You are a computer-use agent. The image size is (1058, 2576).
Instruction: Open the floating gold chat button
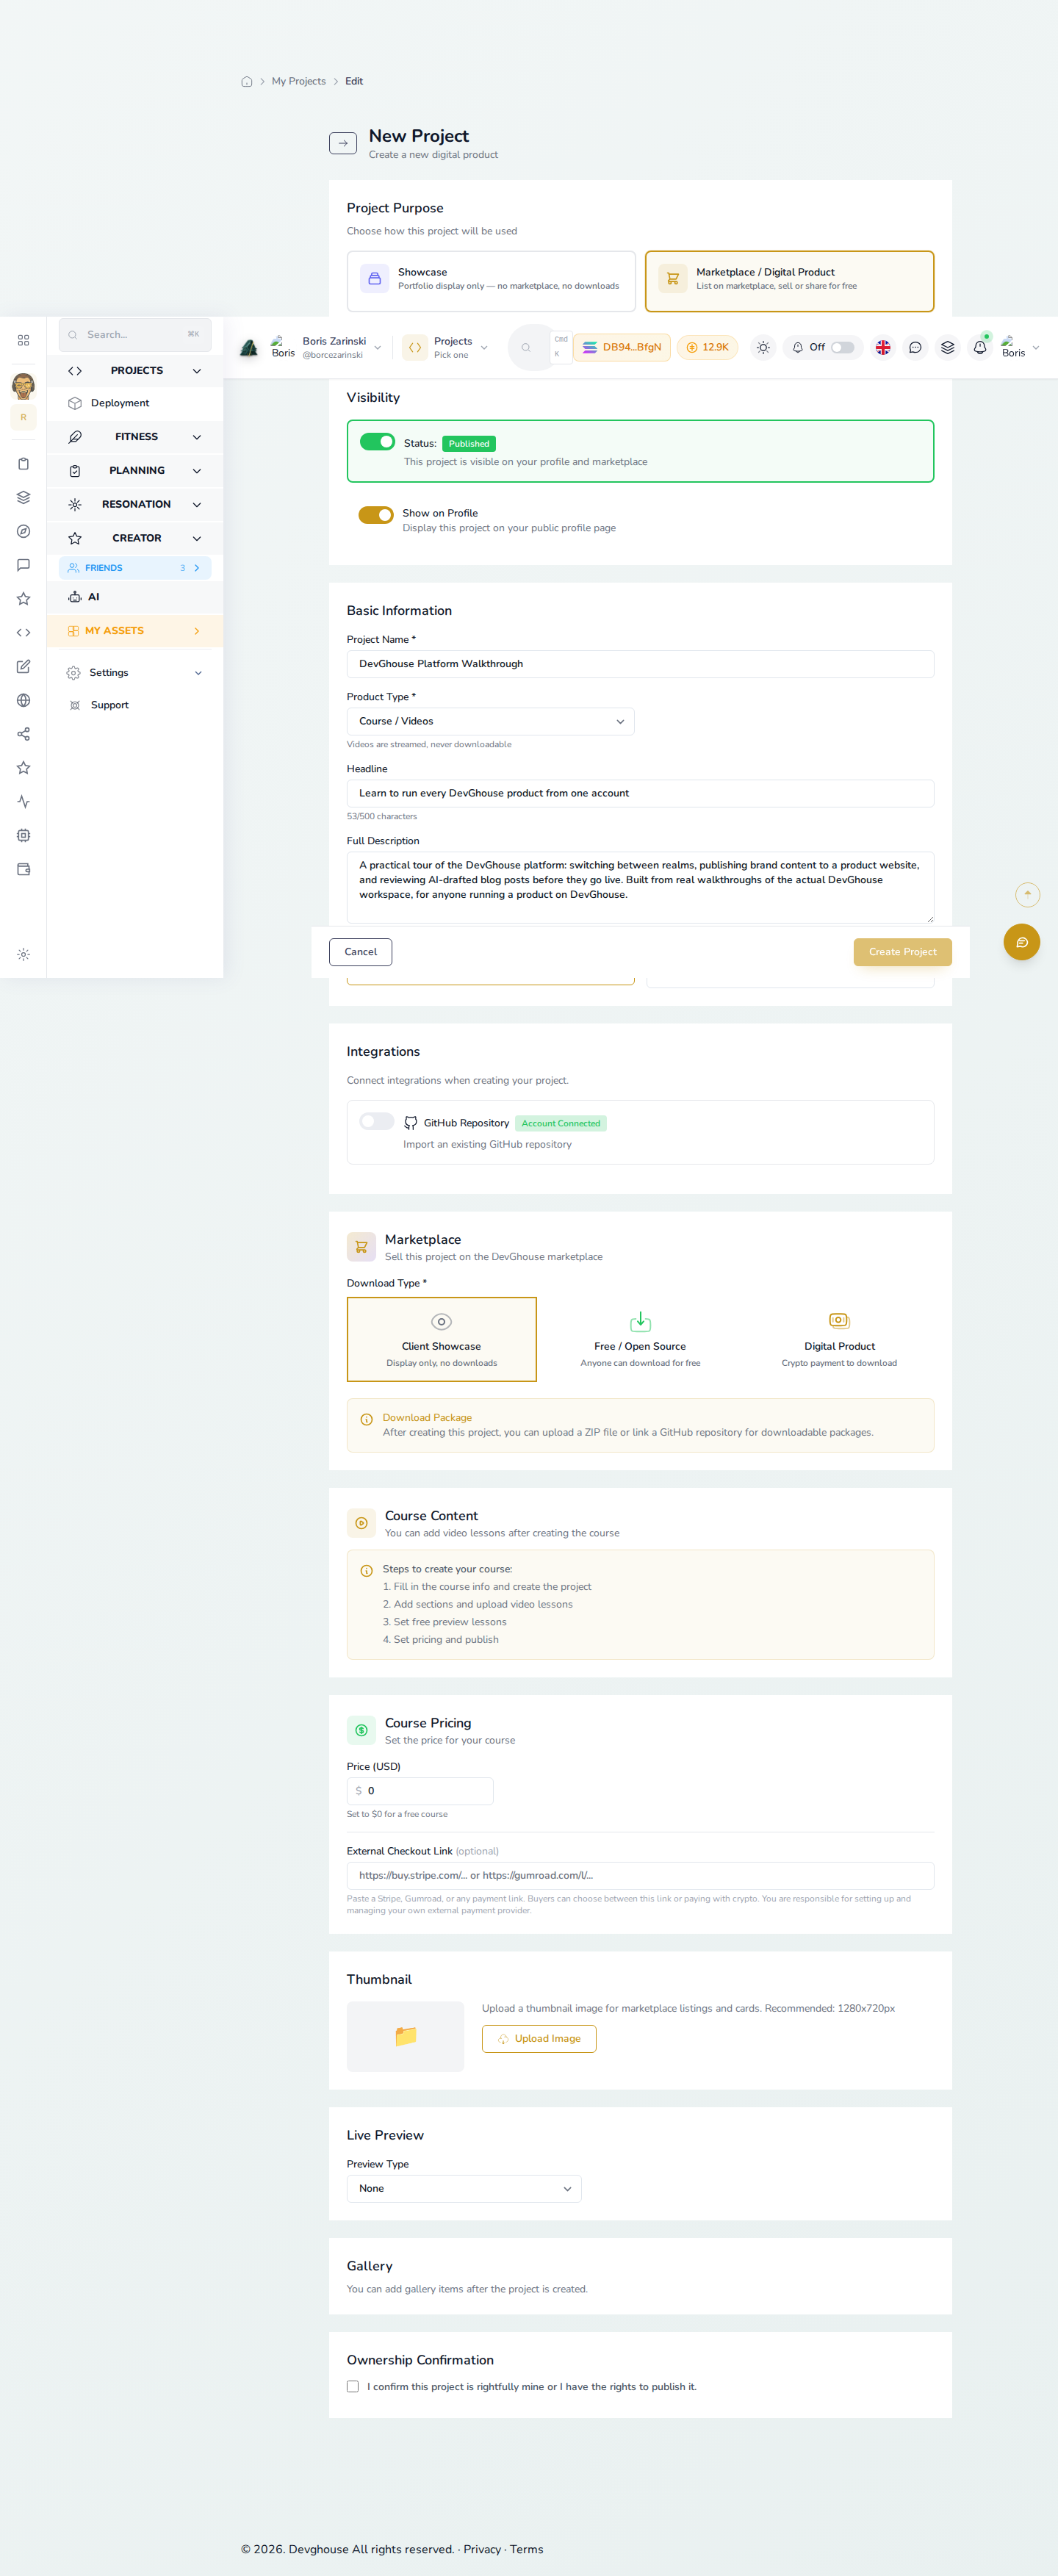(1021, 942)
